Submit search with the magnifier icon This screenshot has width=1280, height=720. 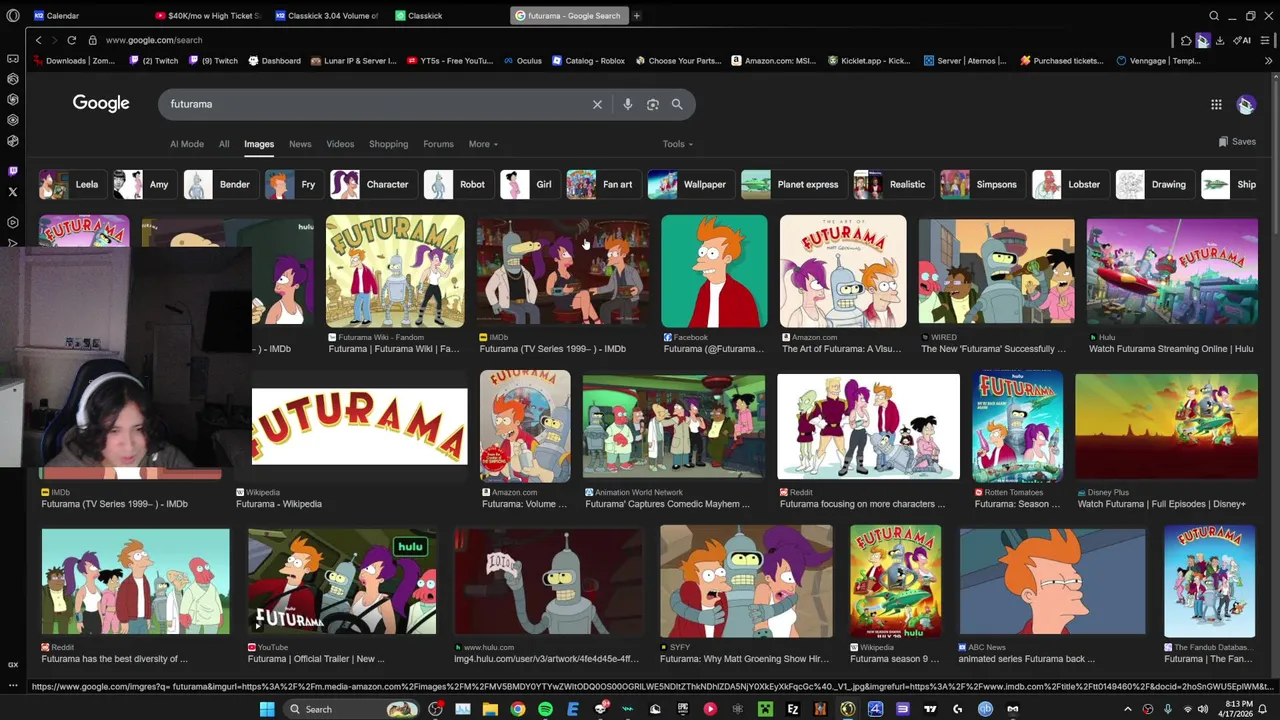click(677, 104)
